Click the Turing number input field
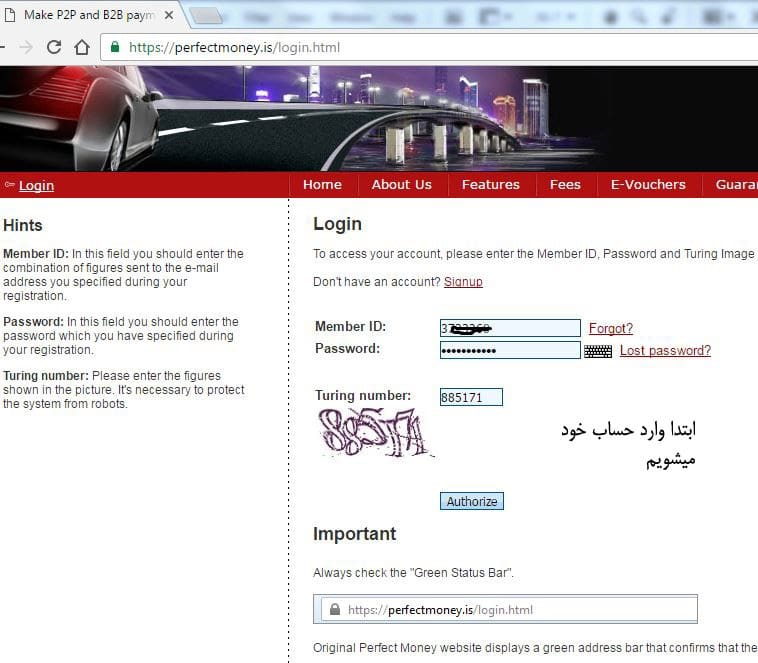 point(471,397)
